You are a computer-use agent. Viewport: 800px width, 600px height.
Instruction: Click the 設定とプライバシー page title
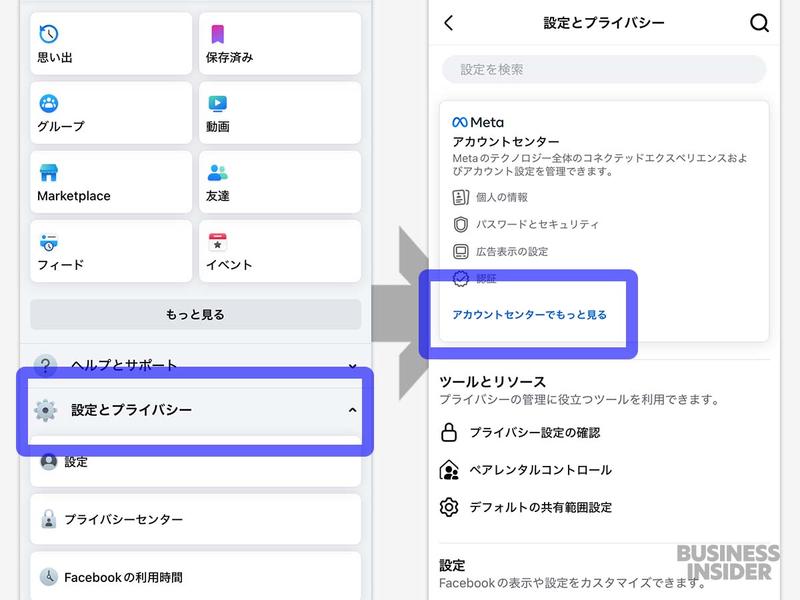[604, 22]
